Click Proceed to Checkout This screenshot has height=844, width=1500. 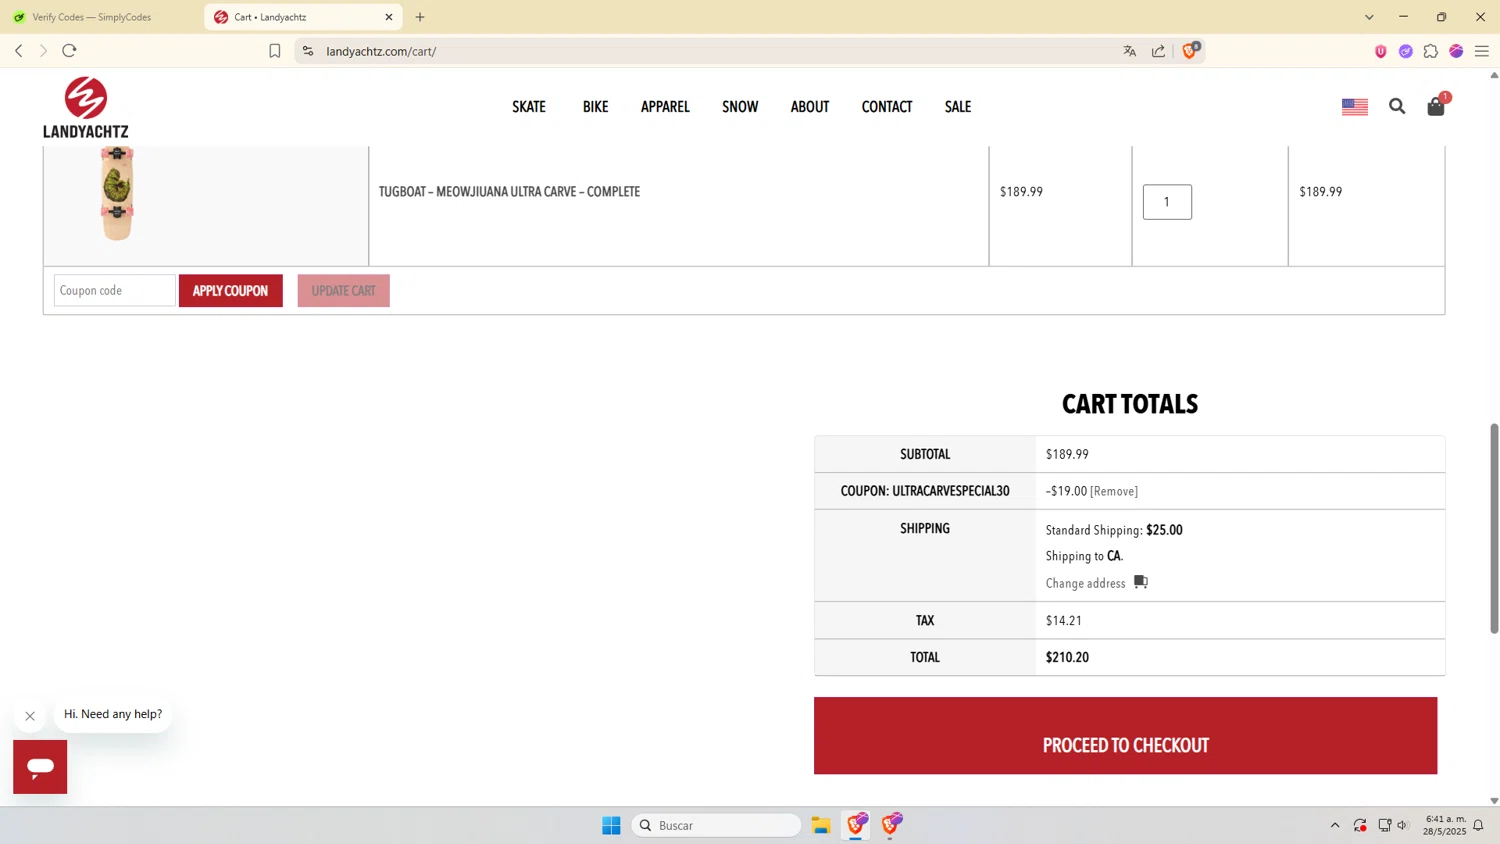[x=1125, y=736]
